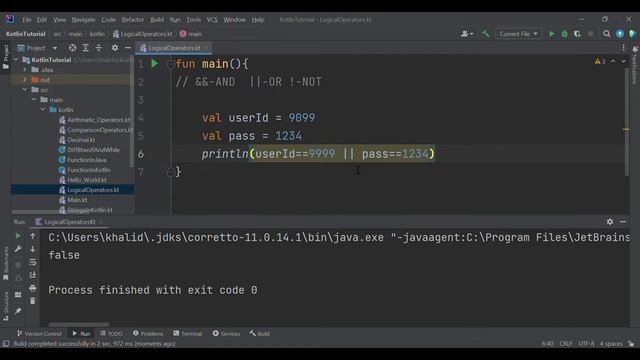Viewport: 640px width, 360px height.
Task: Fold the main function at line 1
Action: click(171, 64)
